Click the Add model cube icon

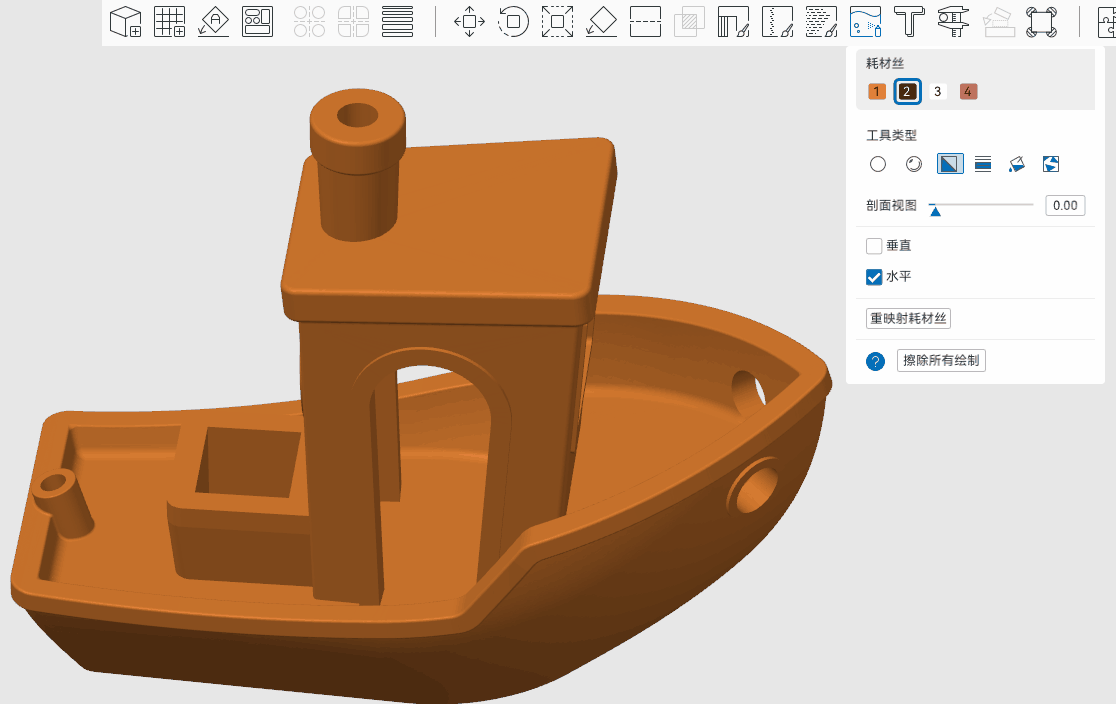point(126,21)
